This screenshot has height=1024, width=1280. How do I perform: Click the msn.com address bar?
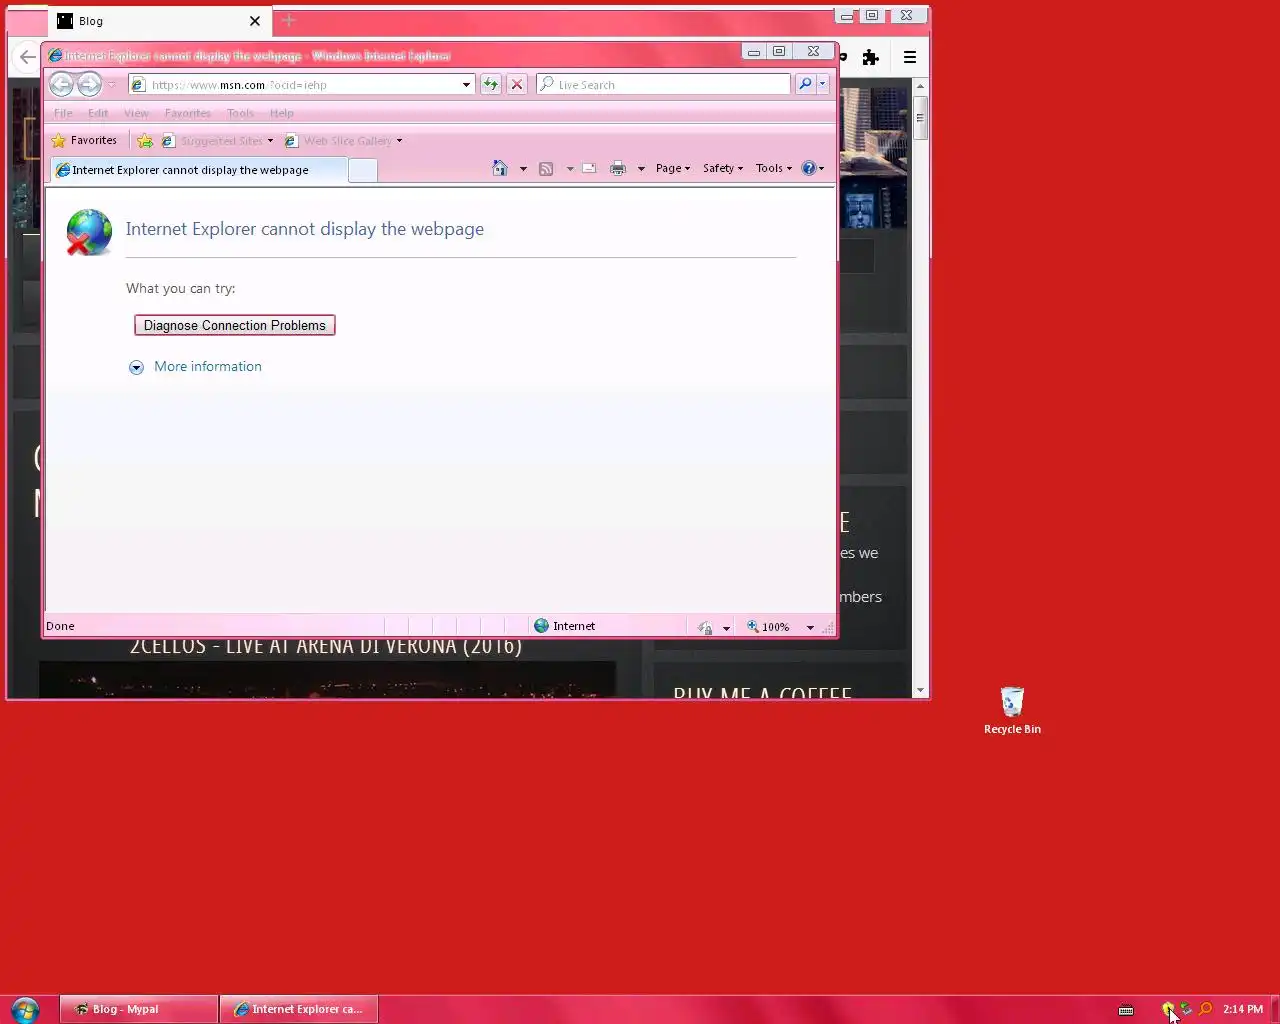[x=300, y=85]
